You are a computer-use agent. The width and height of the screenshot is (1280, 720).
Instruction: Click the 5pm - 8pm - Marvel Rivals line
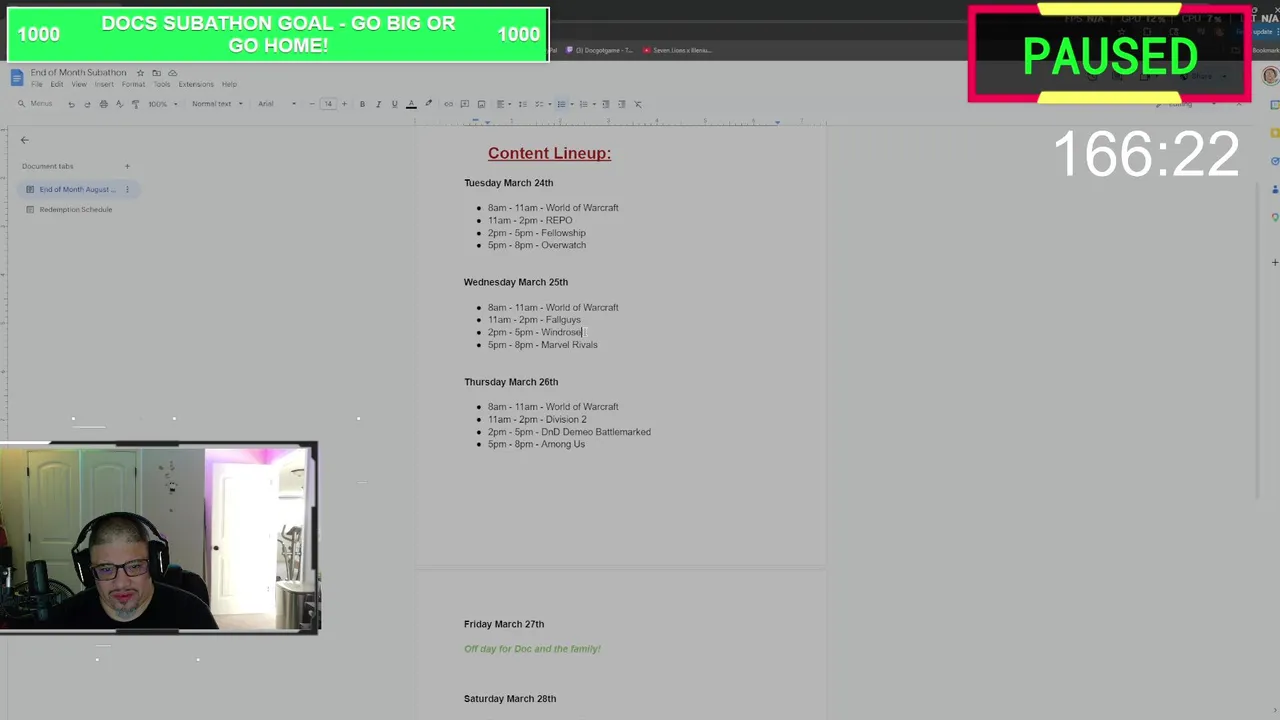click(543, 345)
